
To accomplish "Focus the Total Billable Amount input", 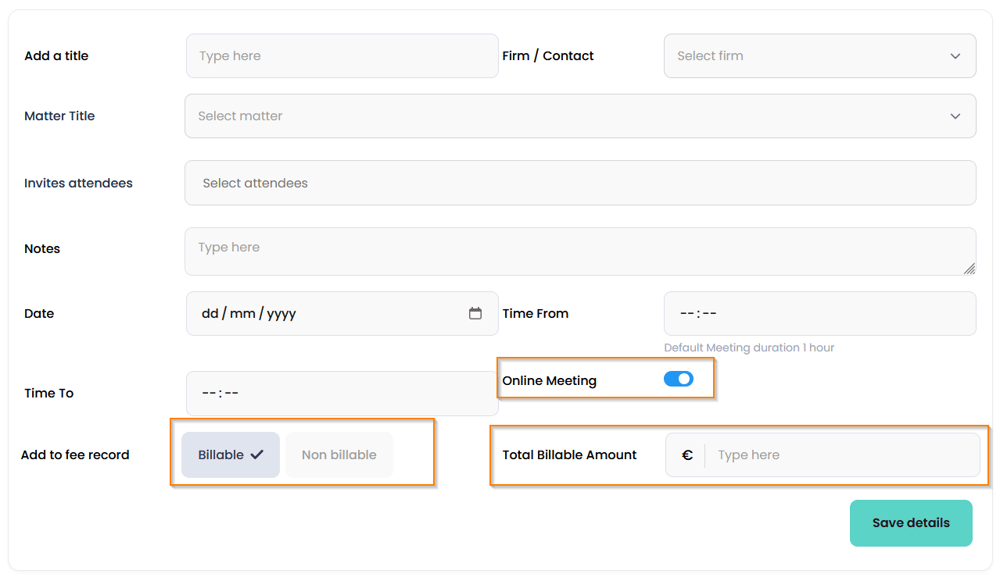I will [840, 455].
